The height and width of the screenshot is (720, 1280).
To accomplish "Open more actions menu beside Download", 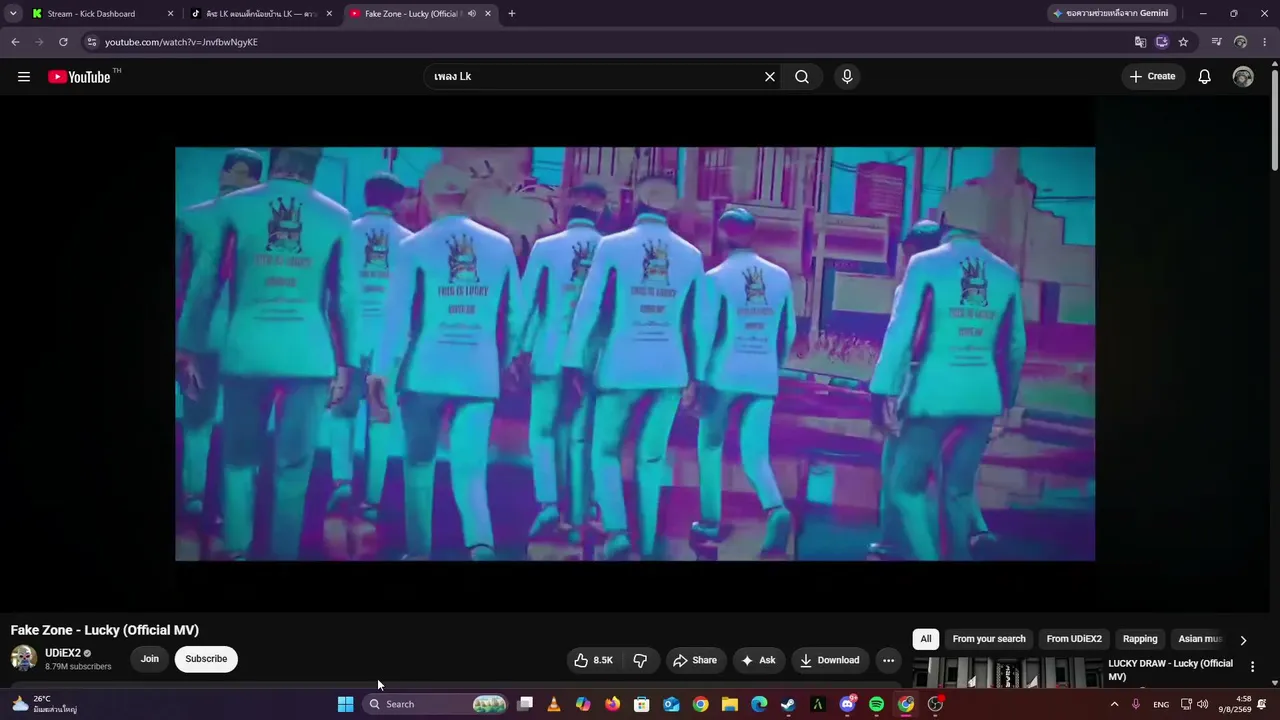I will click(888, 660).
